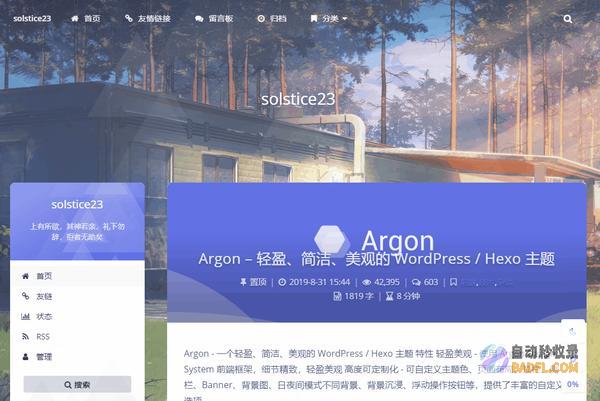
Task: Click the 置顶 pinned label
Action: click(258, 282)
